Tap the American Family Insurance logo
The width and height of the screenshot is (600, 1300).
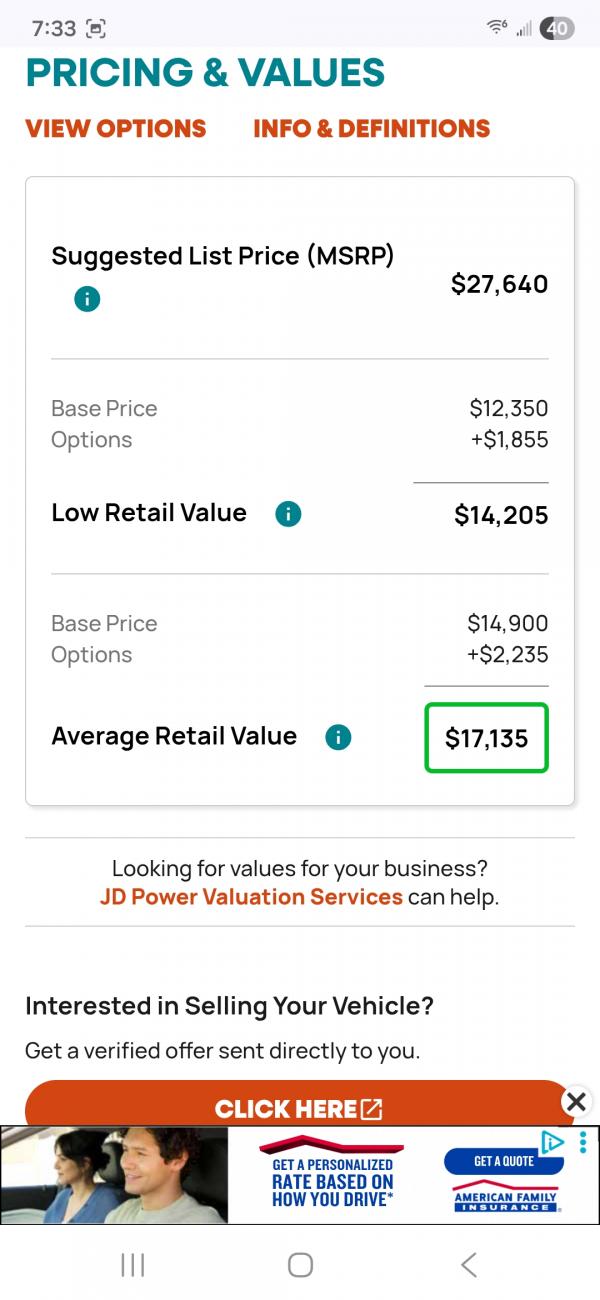(505, 1200)
